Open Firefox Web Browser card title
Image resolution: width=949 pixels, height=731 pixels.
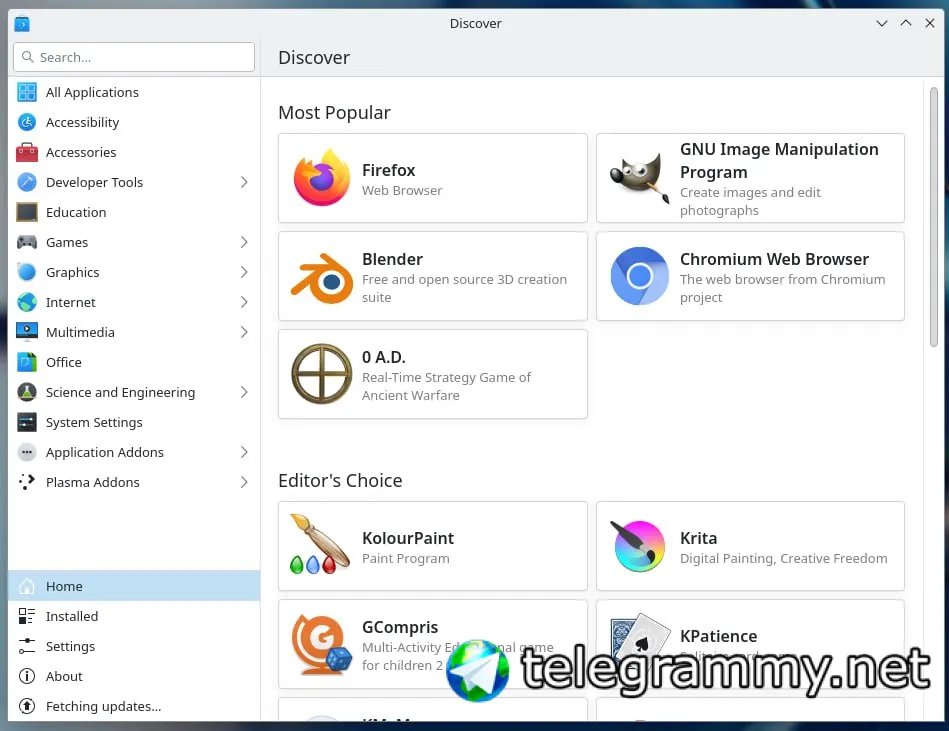[x=389, y=170]
